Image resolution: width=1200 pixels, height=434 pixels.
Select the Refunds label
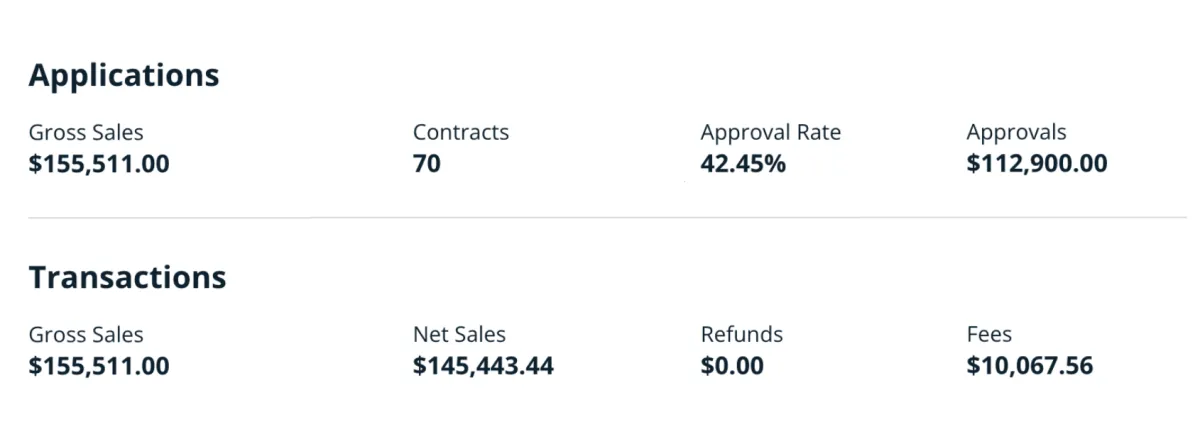pyautogui.click(x=742, y=334)
